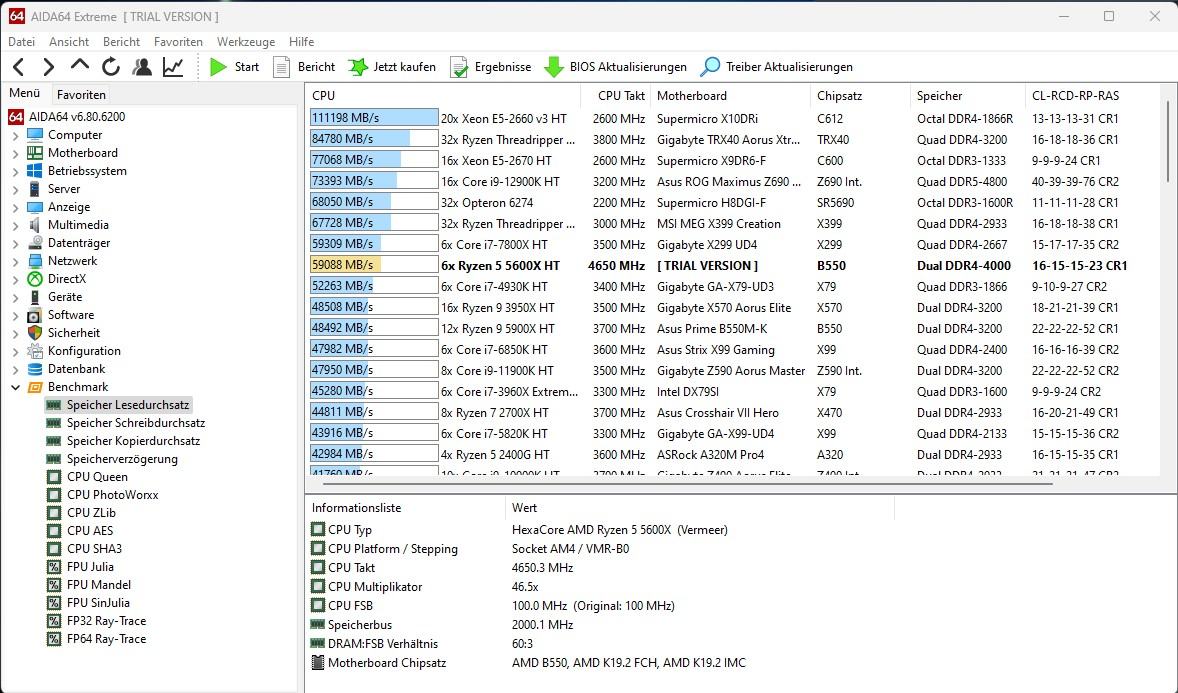The image size is (1178, 693).
Task: Select Speicher Schreibdurchsatz benchmark
Action: 135,423
